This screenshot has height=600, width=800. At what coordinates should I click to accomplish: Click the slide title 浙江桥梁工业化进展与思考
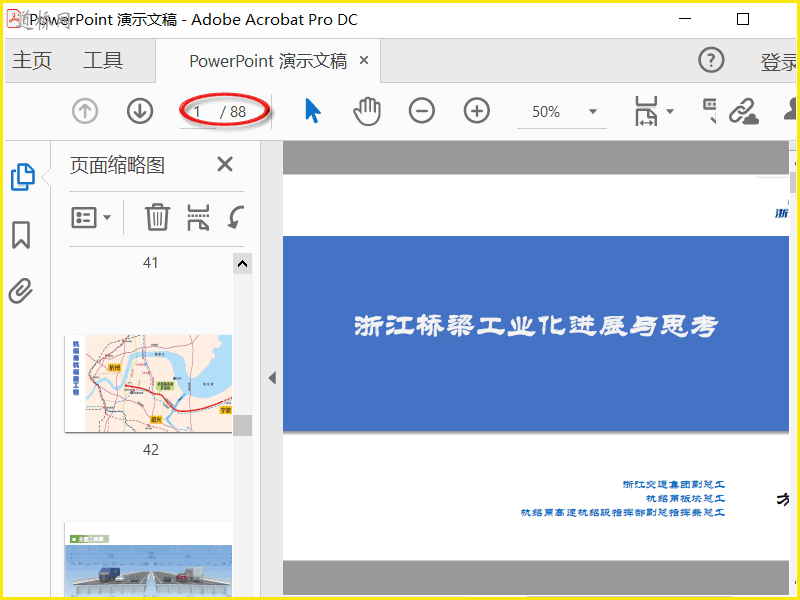pyautogui.click(x=536, y=326)
